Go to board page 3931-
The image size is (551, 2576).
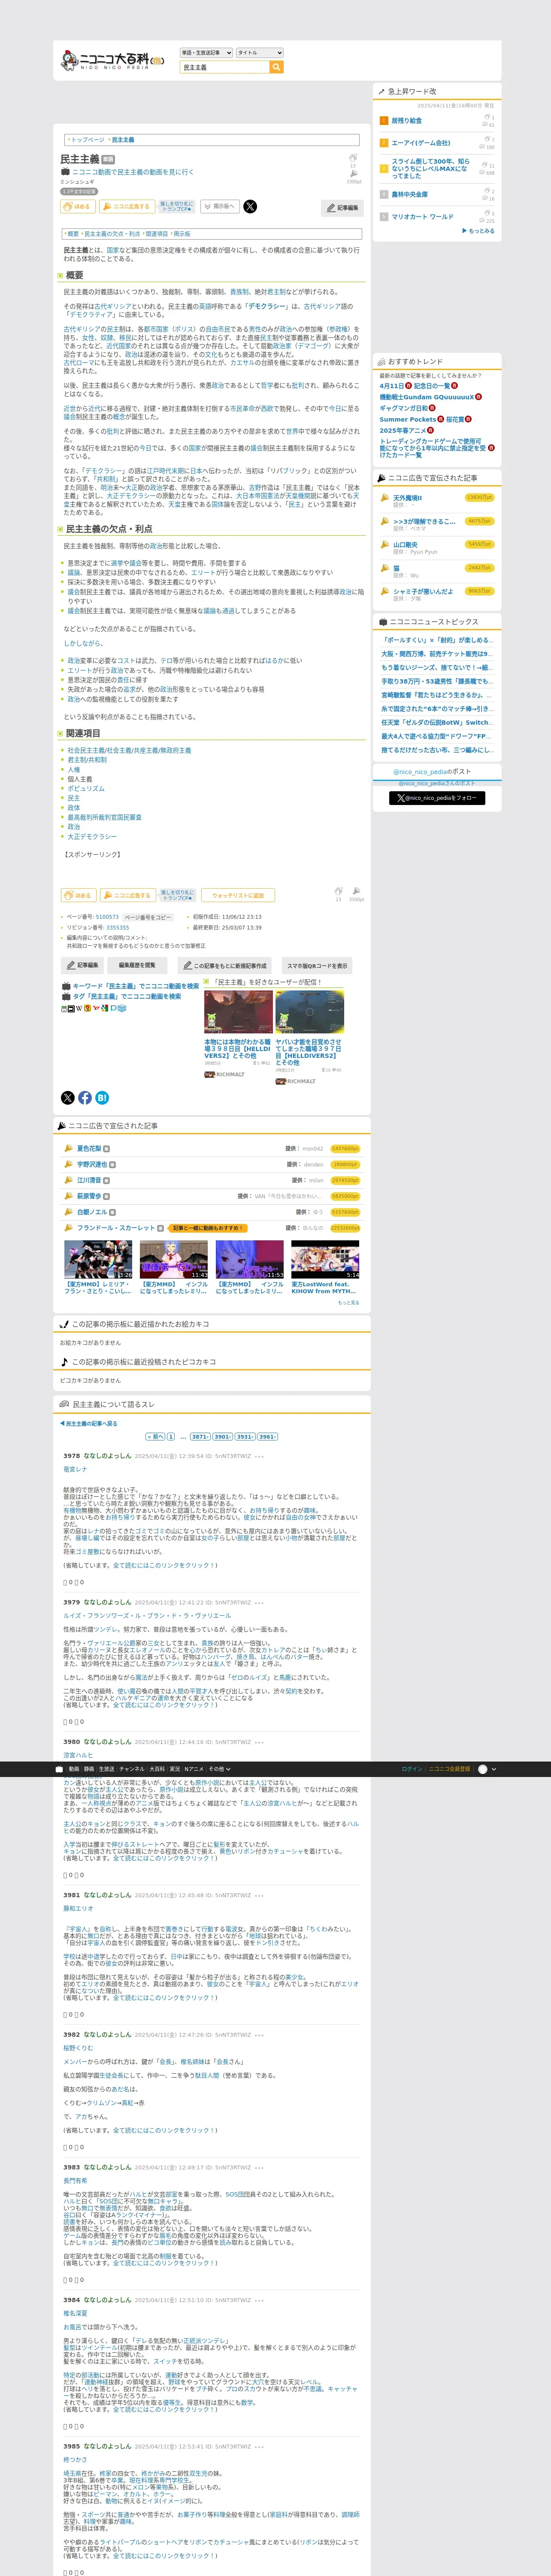pyautogui.click(x=245, y=1437)
